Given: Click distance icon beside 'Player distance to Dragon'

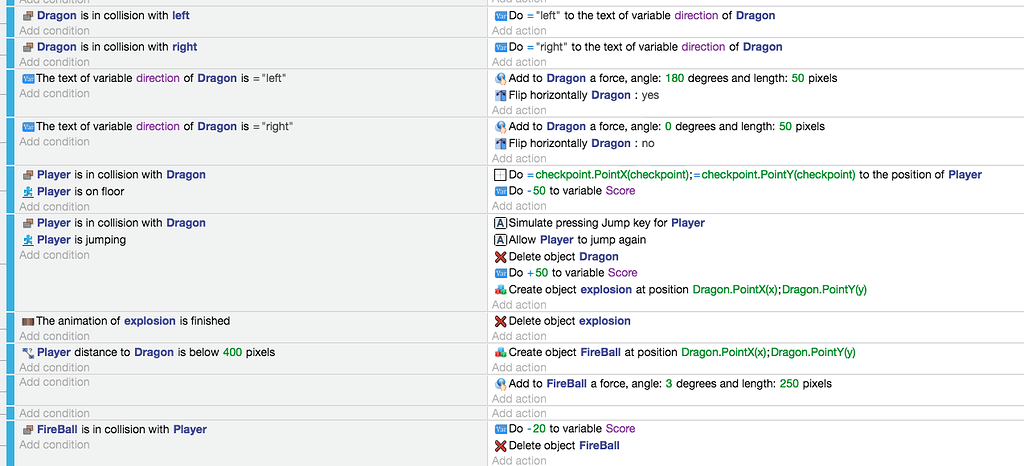Looking at the screenshot, I should click(28, 352).
